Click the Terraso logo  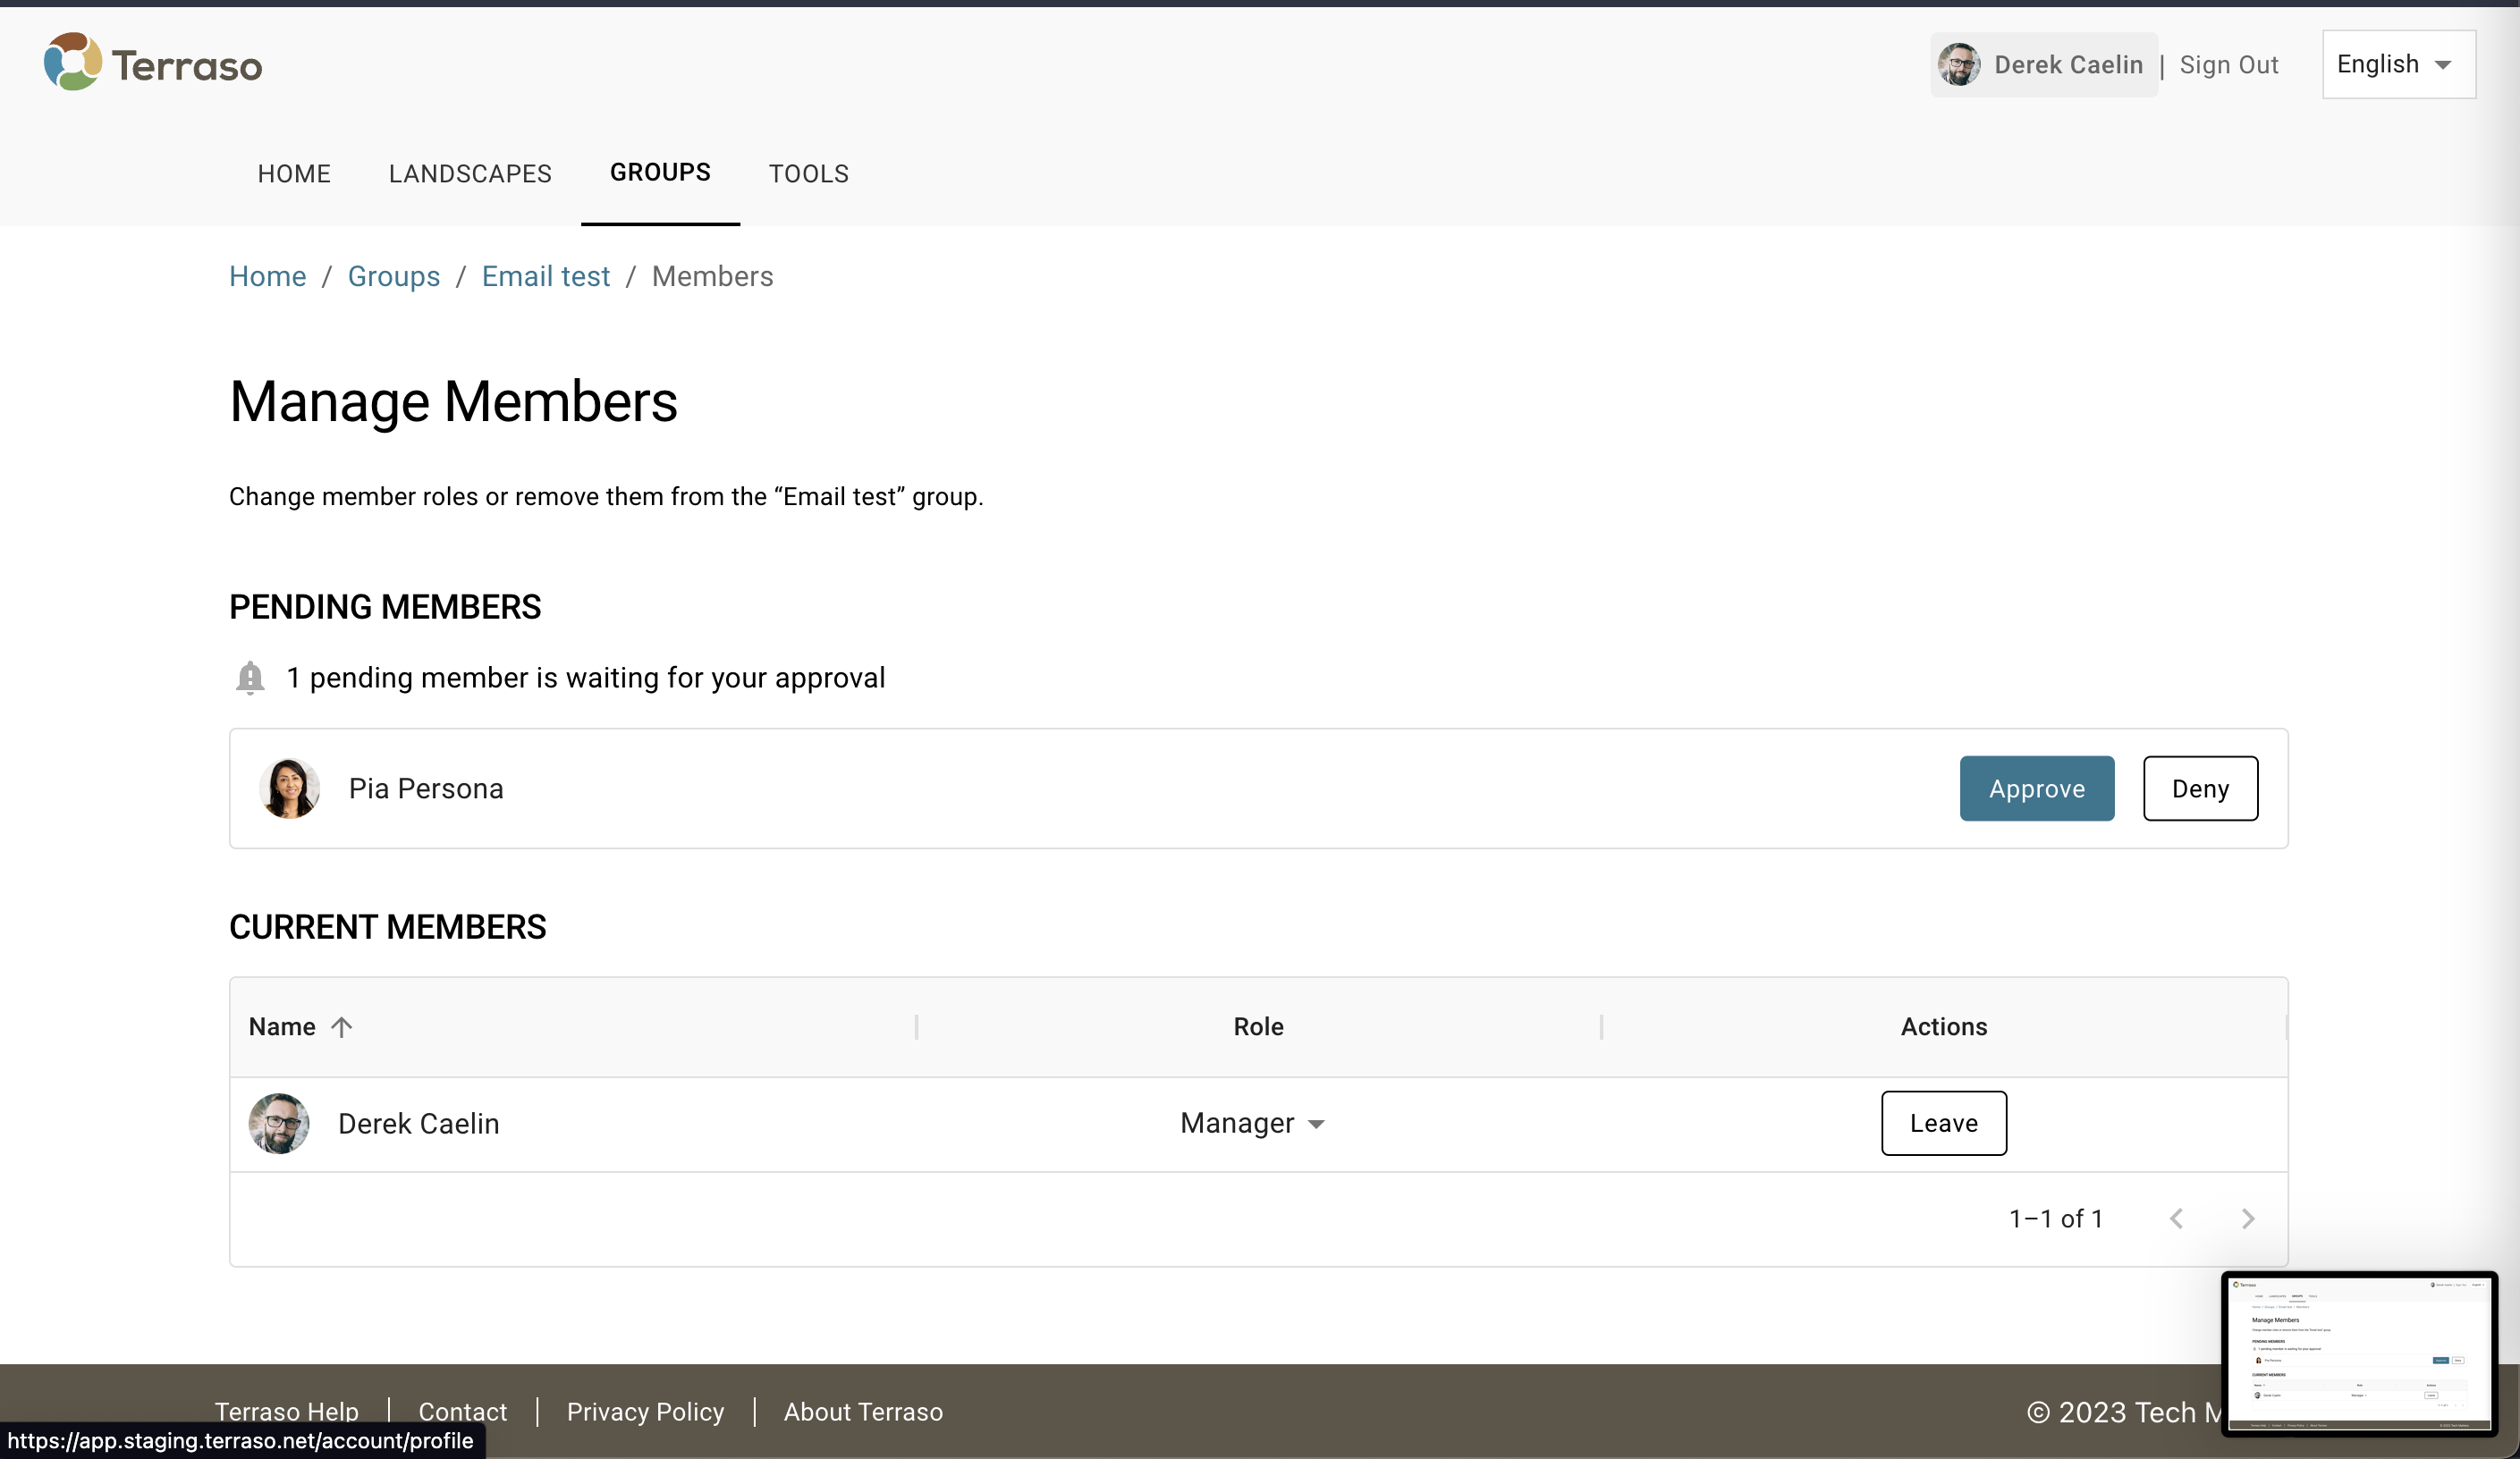(x=152, y=62)
